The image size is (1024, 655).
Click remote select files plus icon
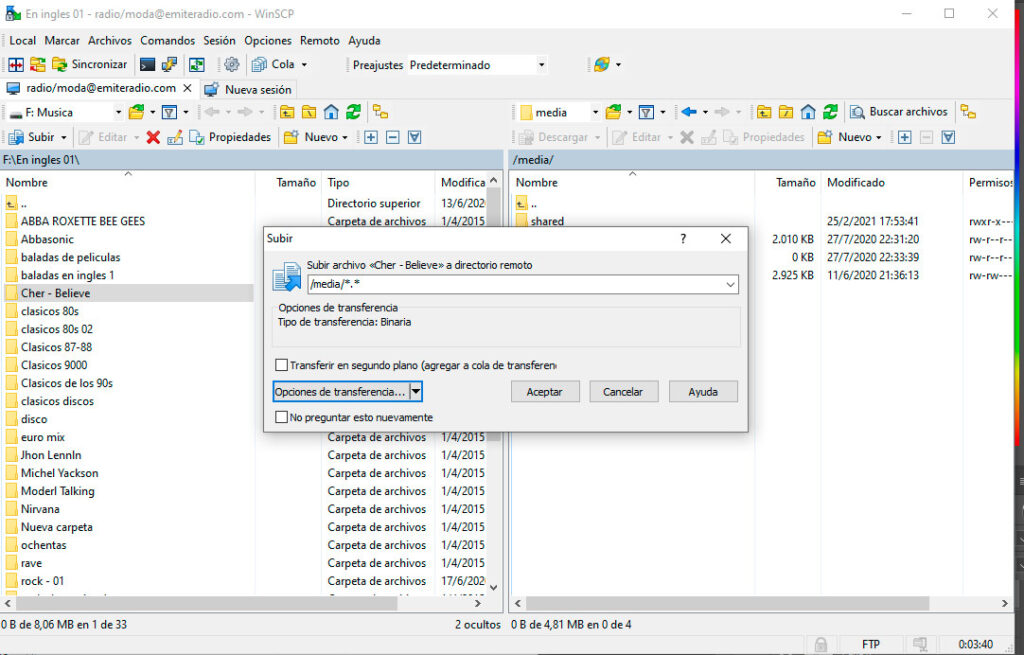pos(904,137)
